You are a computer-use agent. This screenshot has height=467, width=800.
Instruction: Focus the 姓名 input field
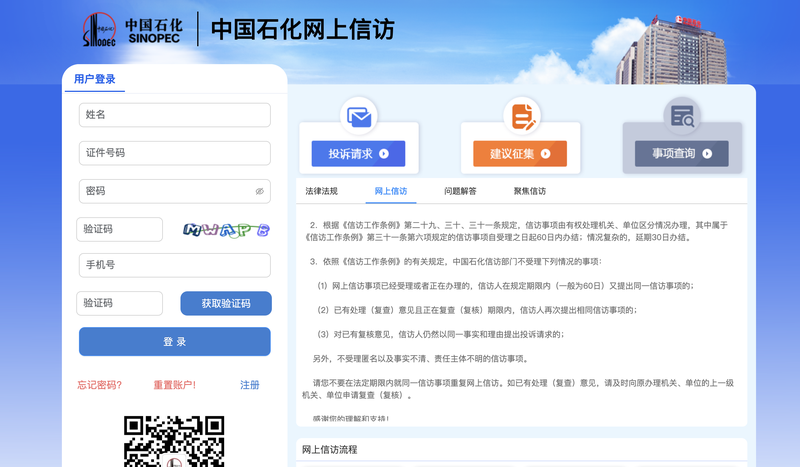coord(174,115)
